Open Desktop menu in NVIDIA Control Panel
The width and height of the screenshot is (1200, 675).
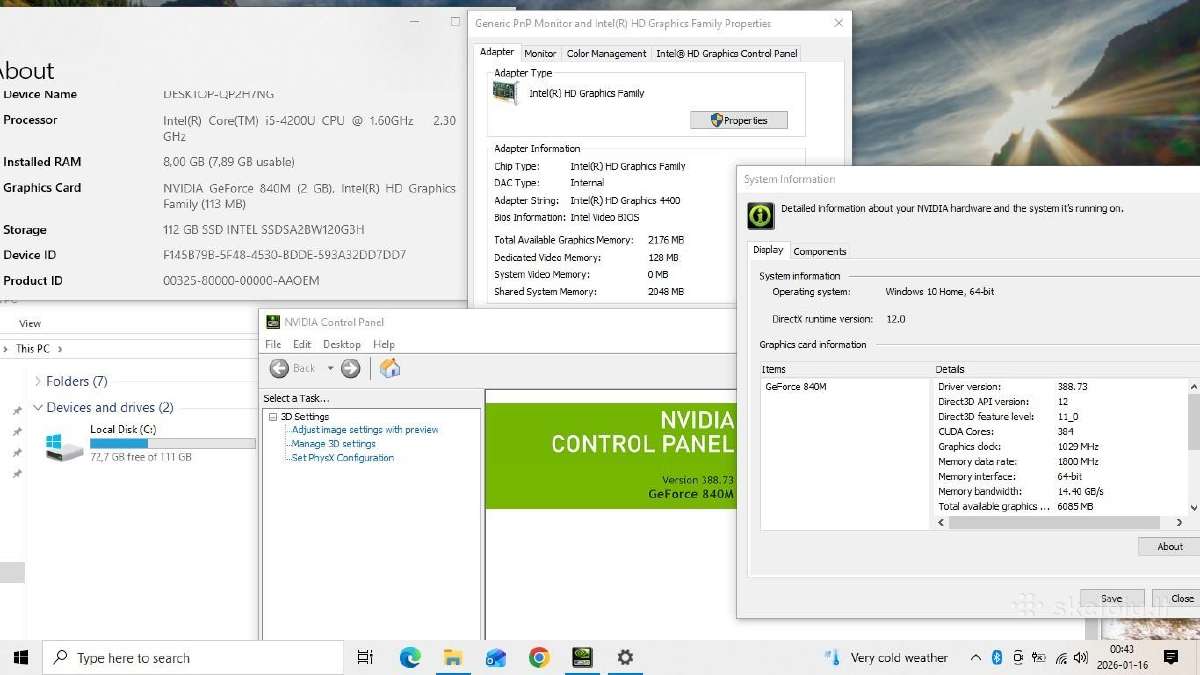pos(342,344)
